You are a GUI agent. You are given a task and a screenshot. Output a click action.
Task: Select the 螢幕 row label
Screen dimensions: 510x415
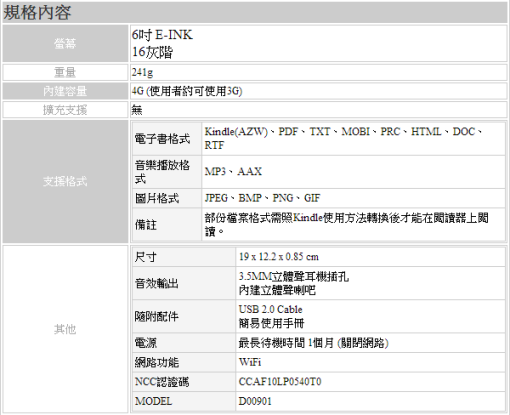[65, 43]
